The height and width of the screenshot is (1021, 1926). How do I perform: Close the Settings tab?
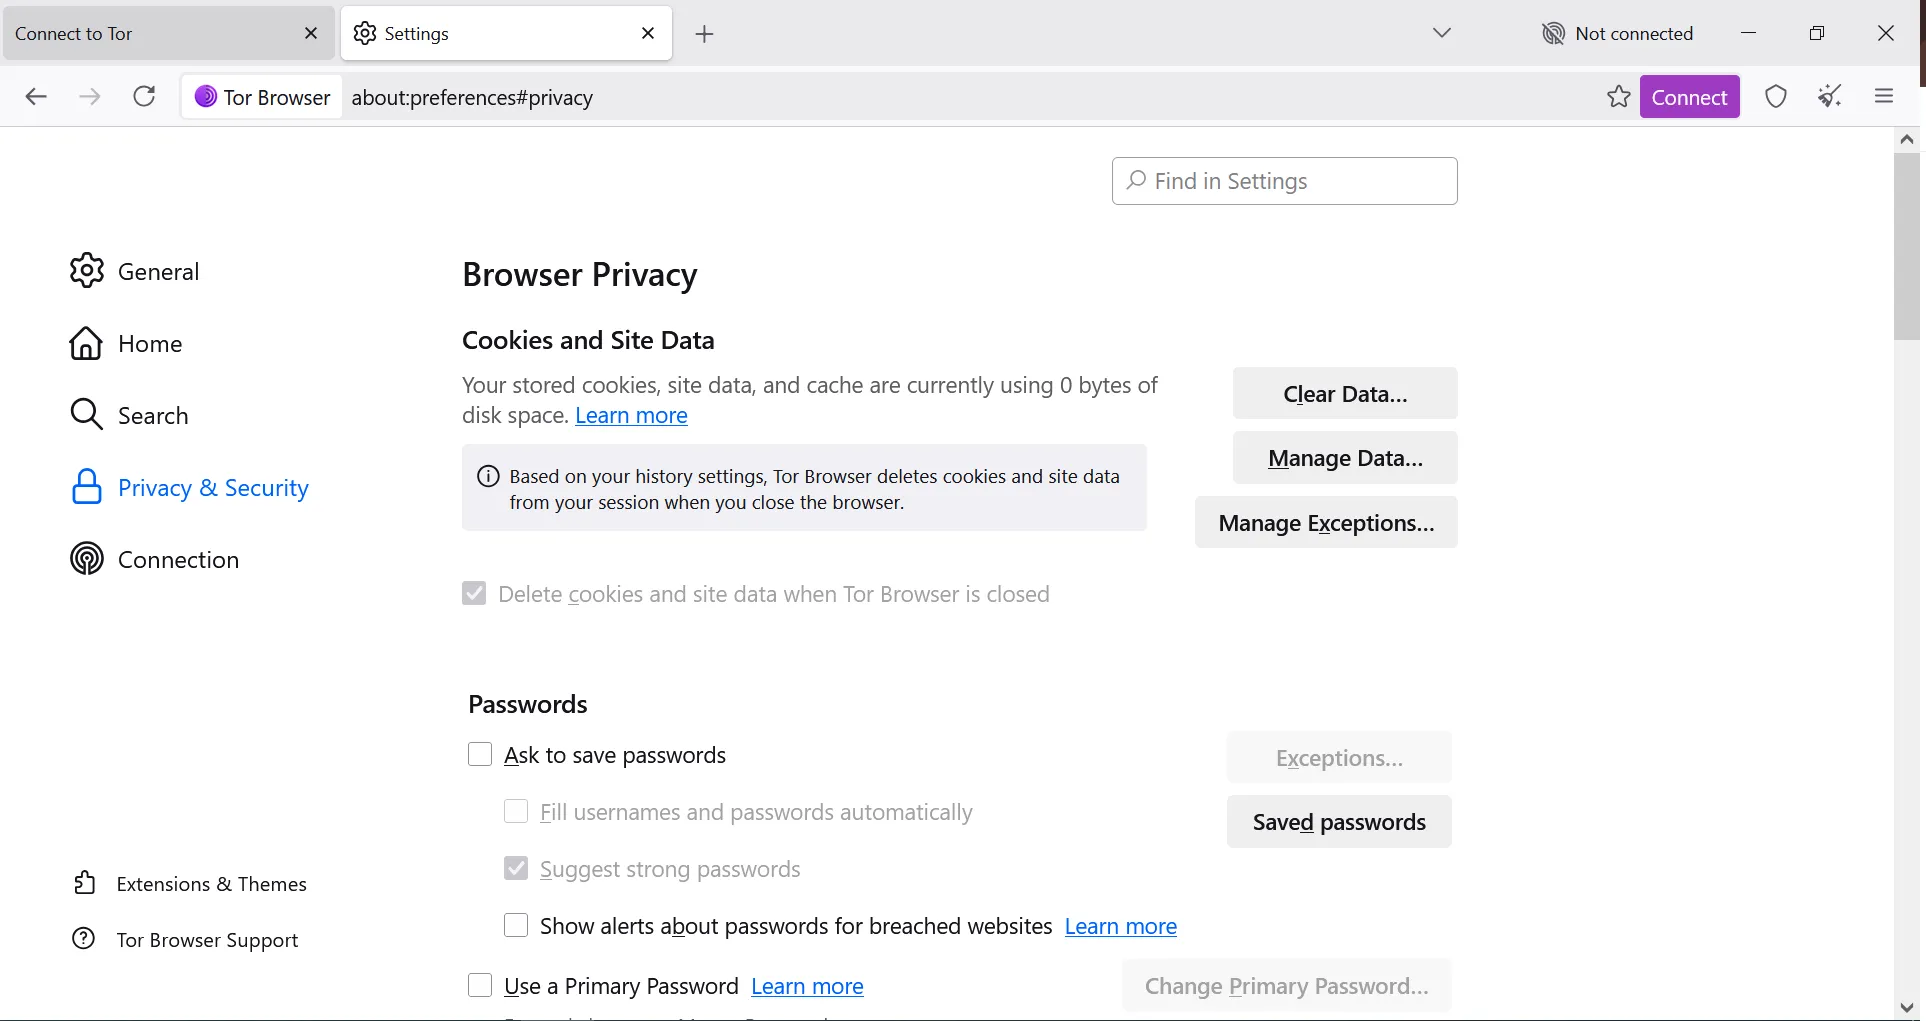tap(648, 33)
